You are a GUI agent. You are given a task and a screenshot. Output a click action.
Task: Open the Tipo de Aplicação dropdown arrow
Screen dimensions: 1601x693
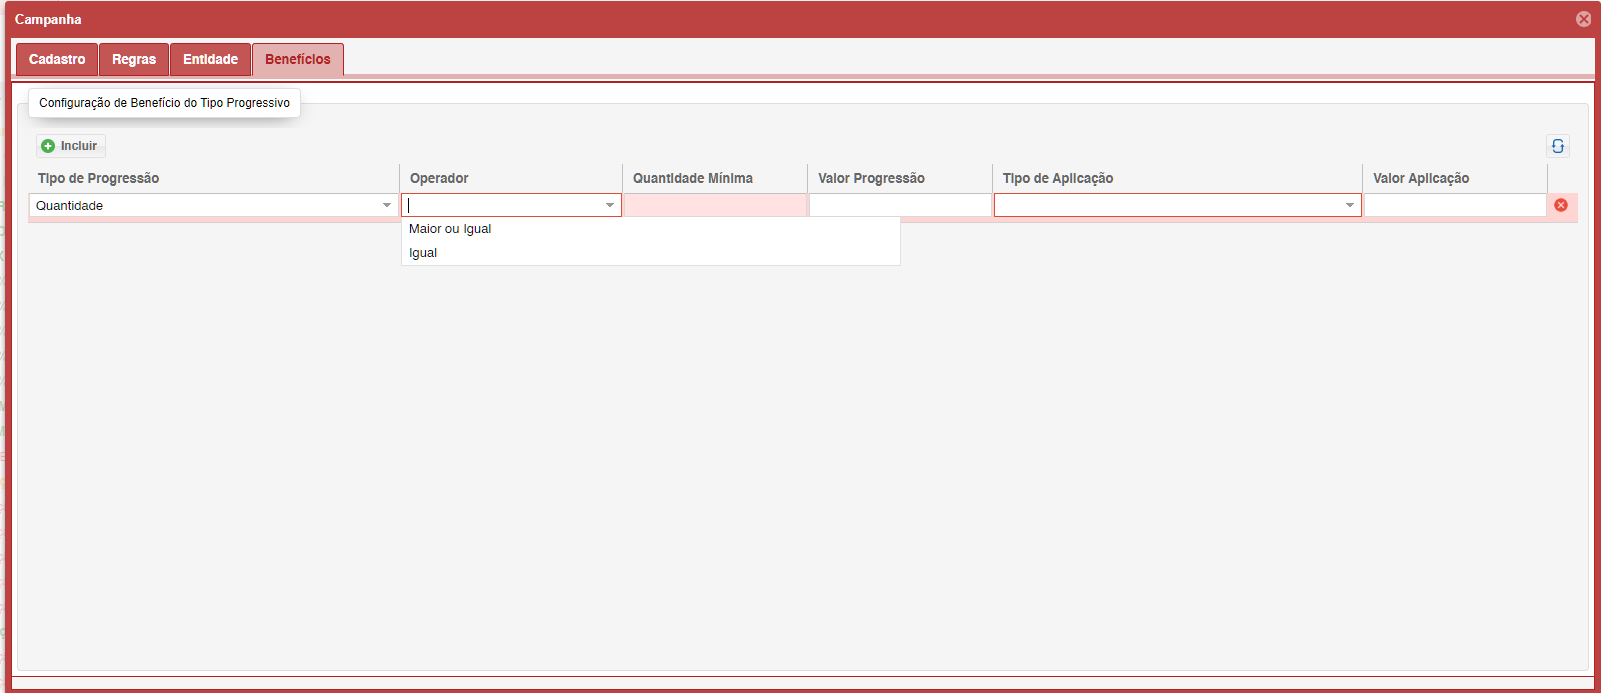[1350, 205]
